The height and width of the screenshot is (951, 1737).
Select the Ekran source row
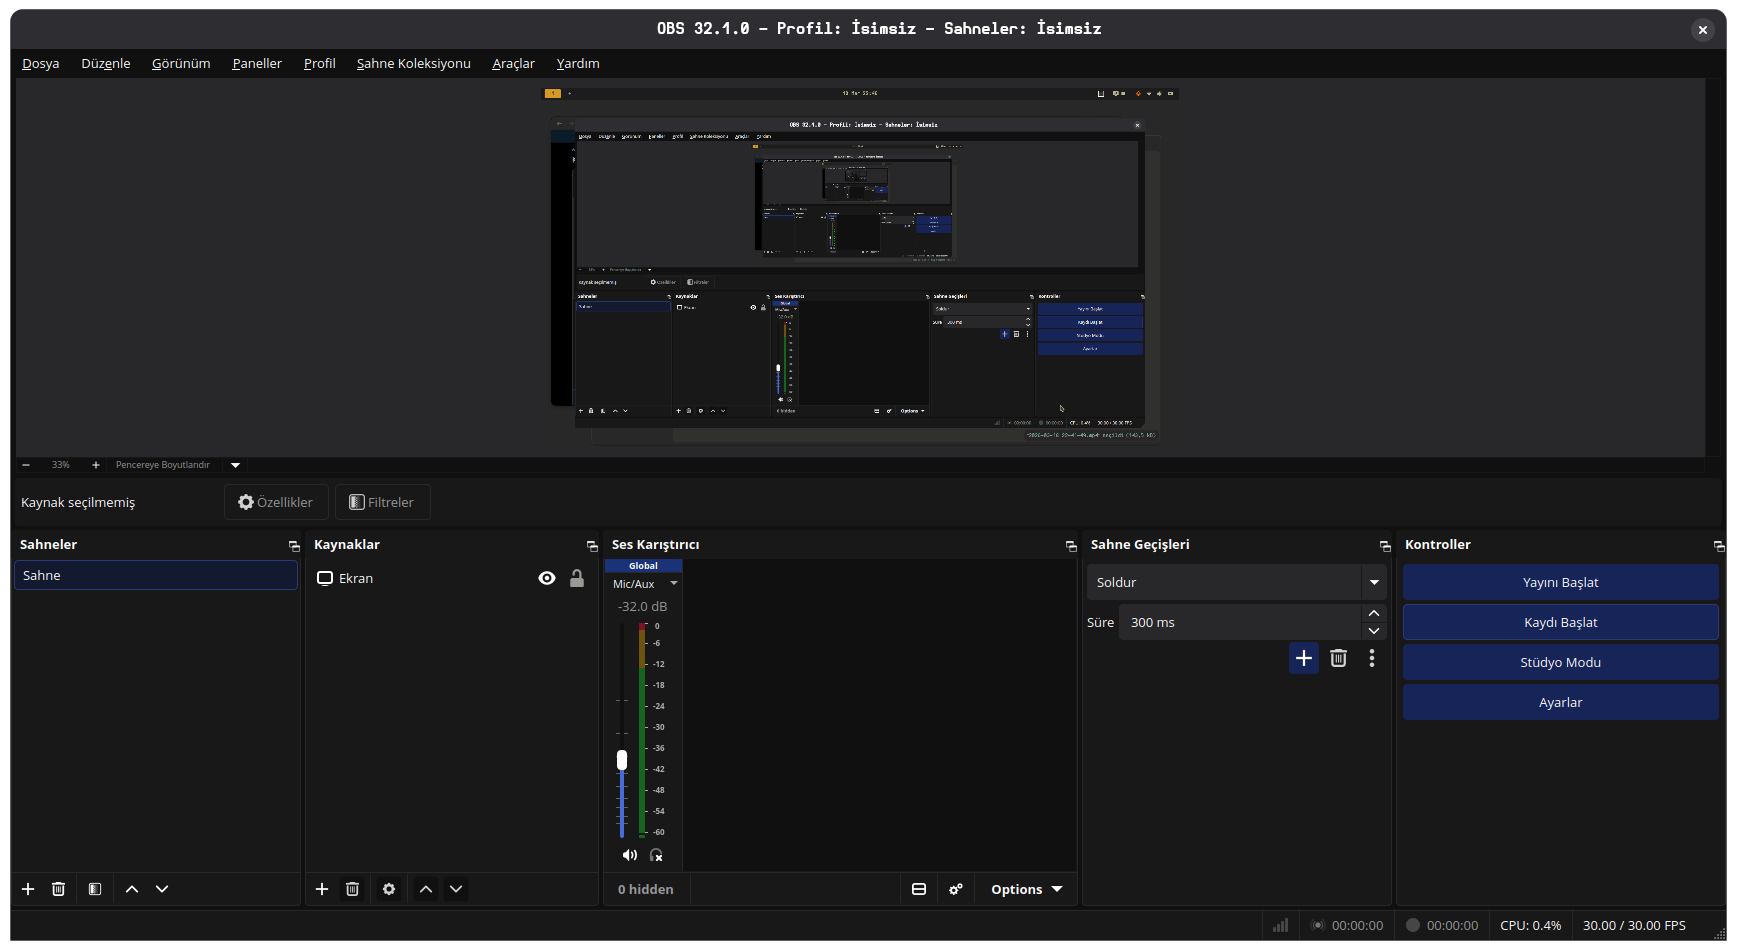pos(451,578)
